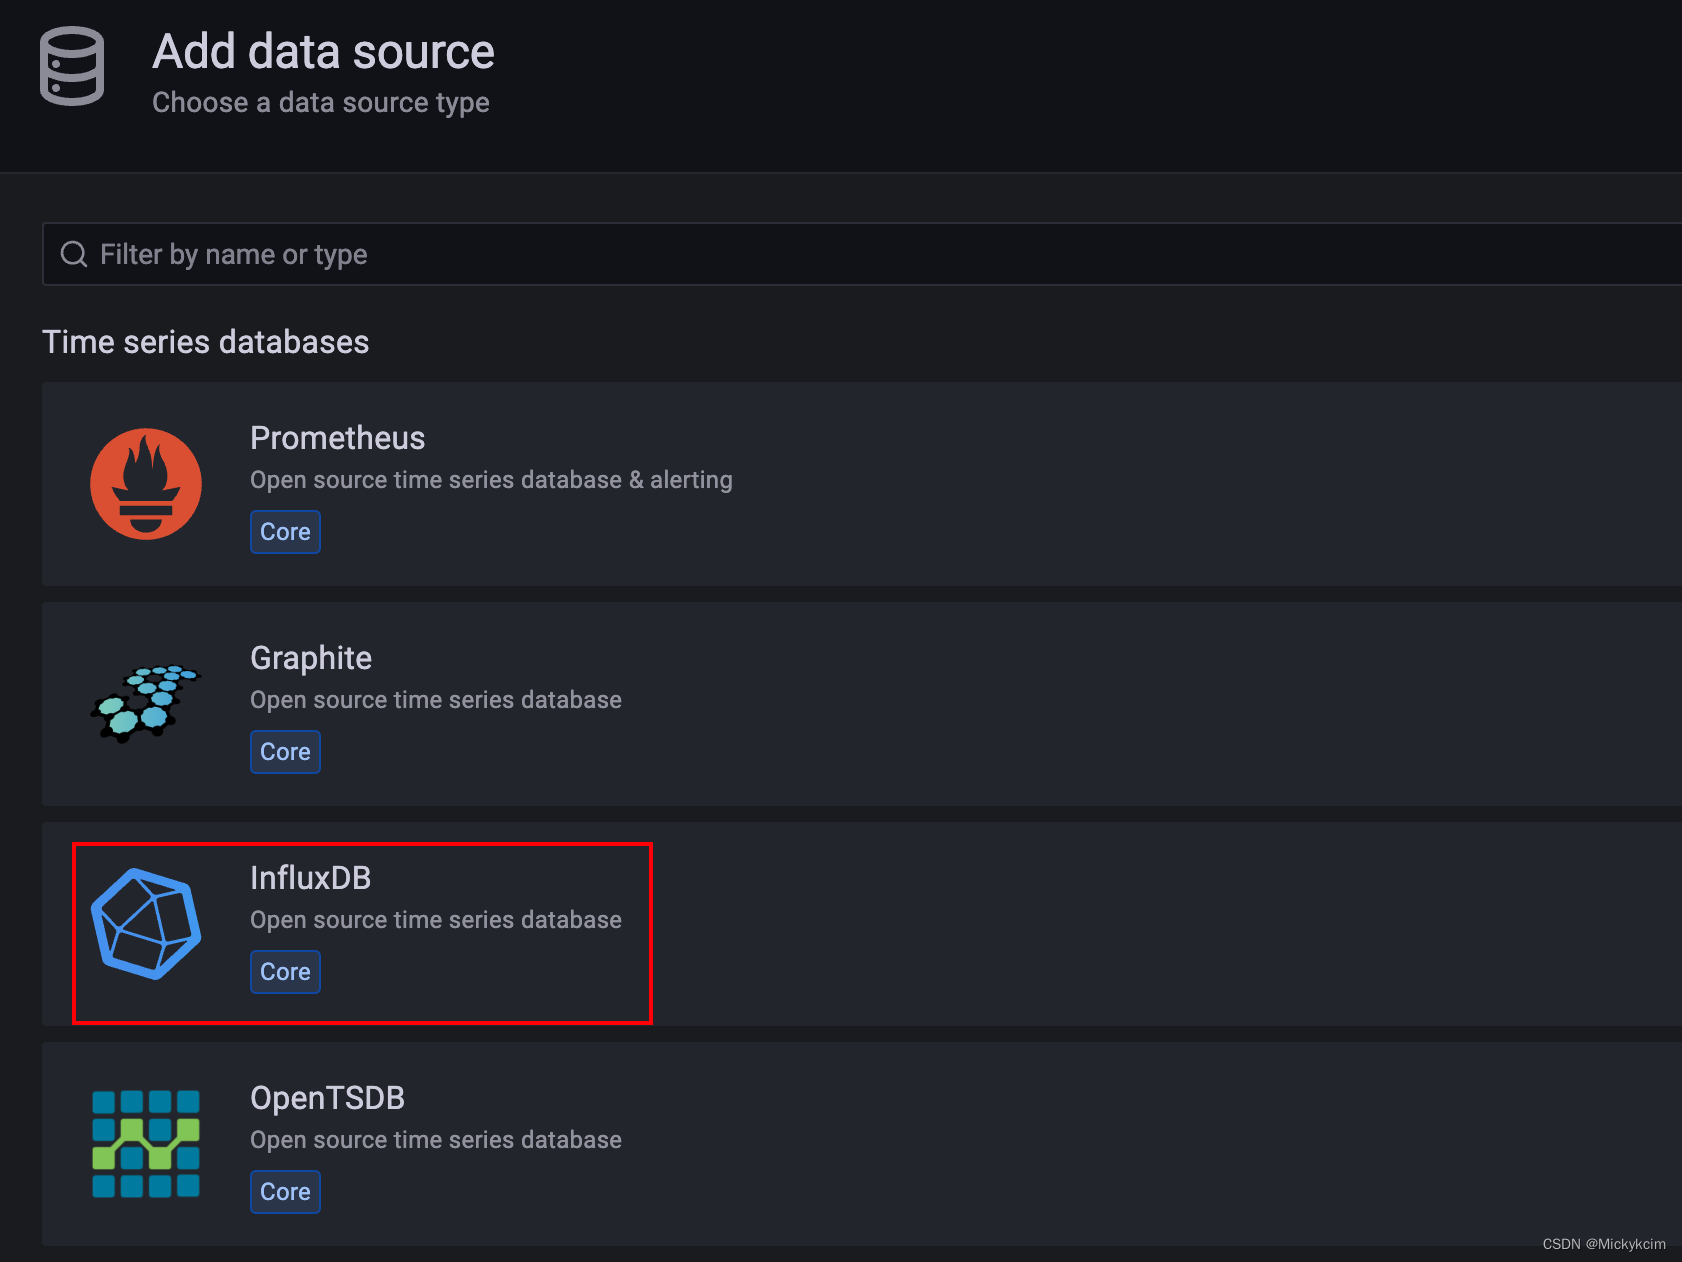Viewport: 1682px width, 1262px height.
Task: Click the Core badge under Prometheus
Action: (x=285, y=532)
